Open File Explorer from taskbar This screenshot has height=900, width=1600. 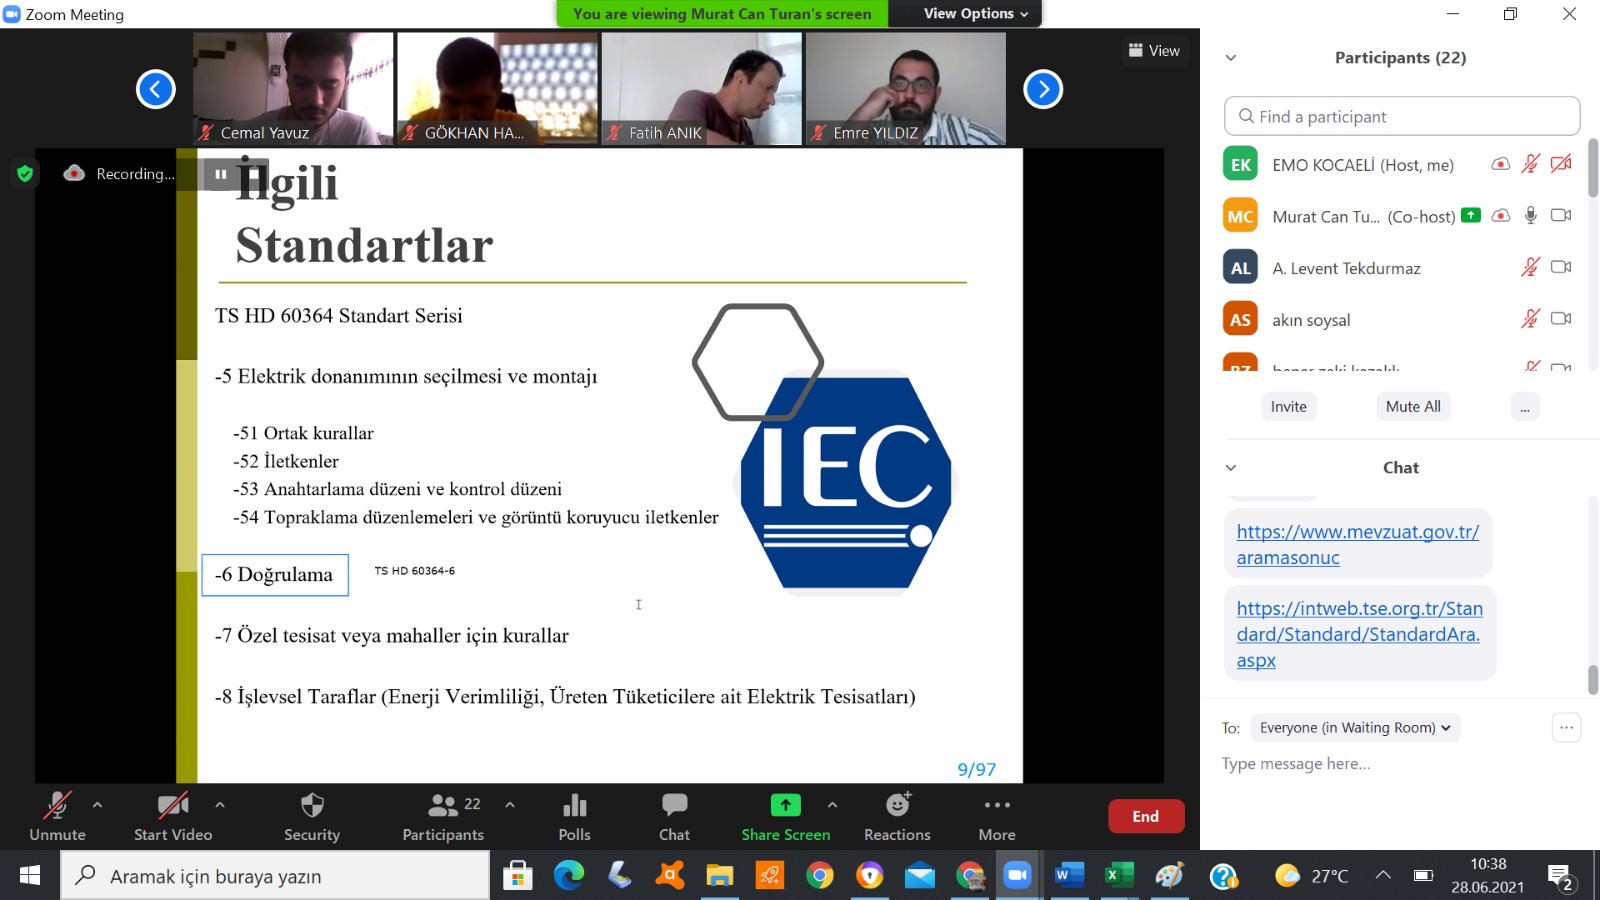pyautogui.click(x=719, y=876)
